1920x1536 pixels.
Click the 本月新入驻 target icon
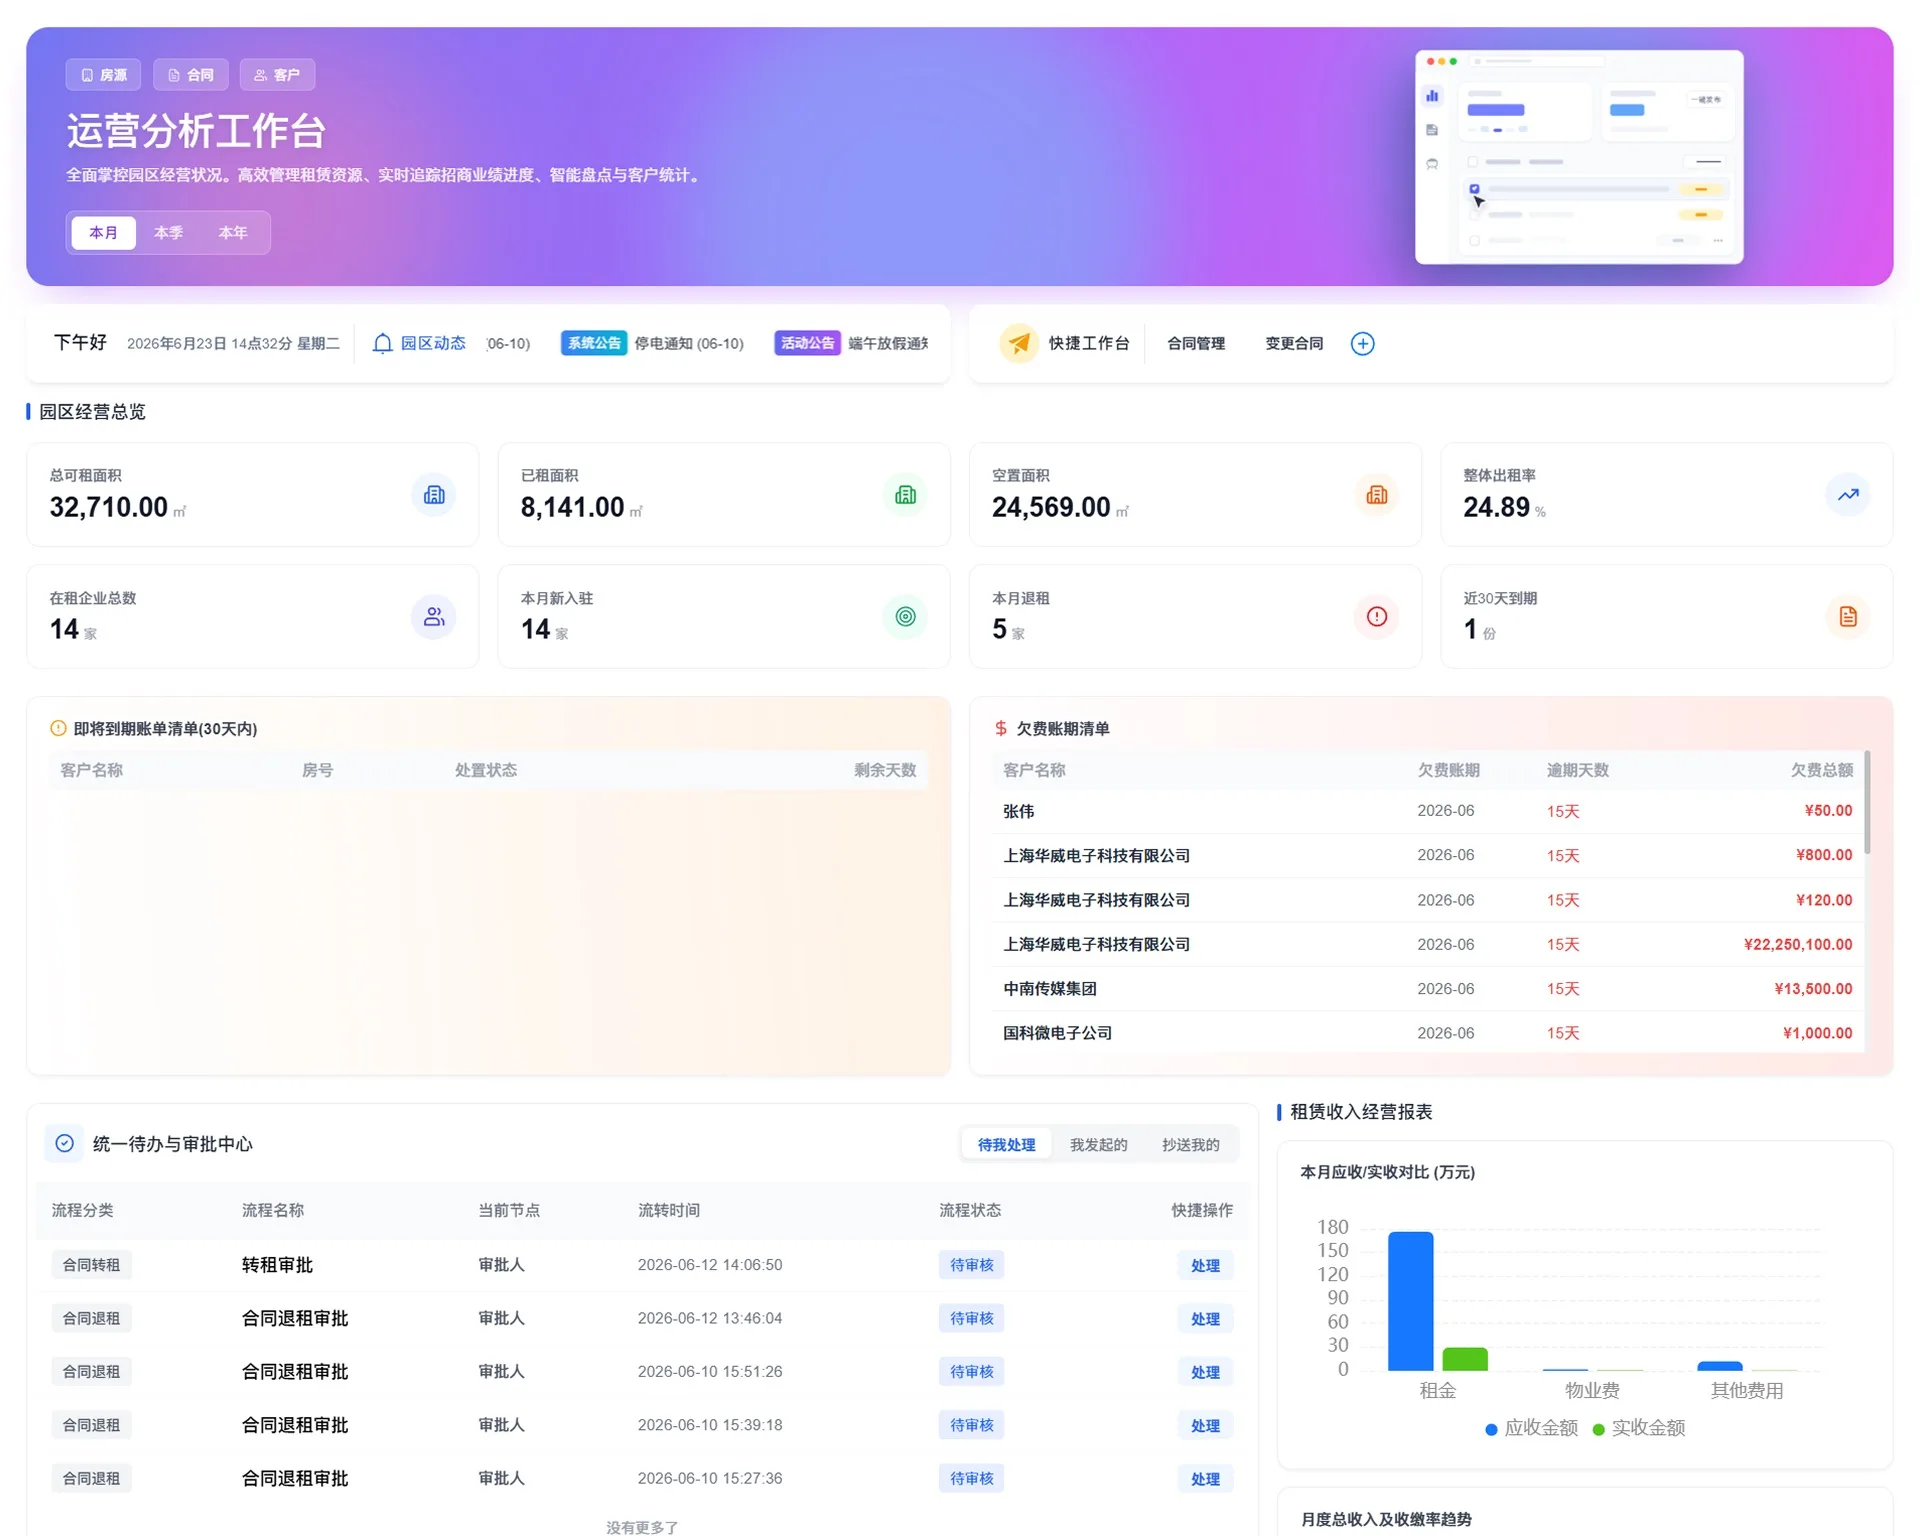point(905,617)
